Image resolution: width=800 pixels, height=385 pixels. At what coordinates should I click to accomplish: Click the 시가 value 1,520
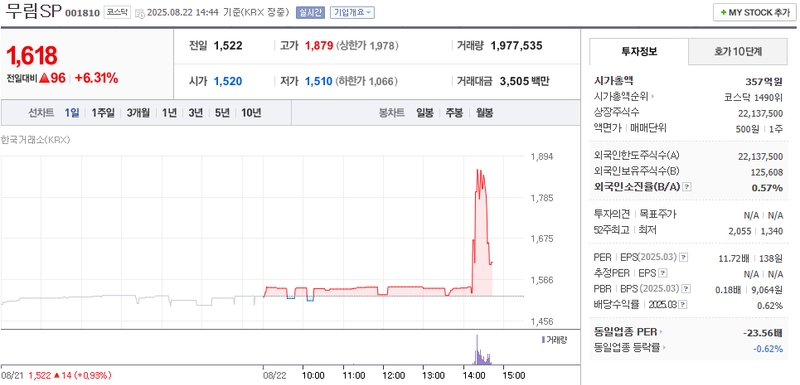coord(228,81)
